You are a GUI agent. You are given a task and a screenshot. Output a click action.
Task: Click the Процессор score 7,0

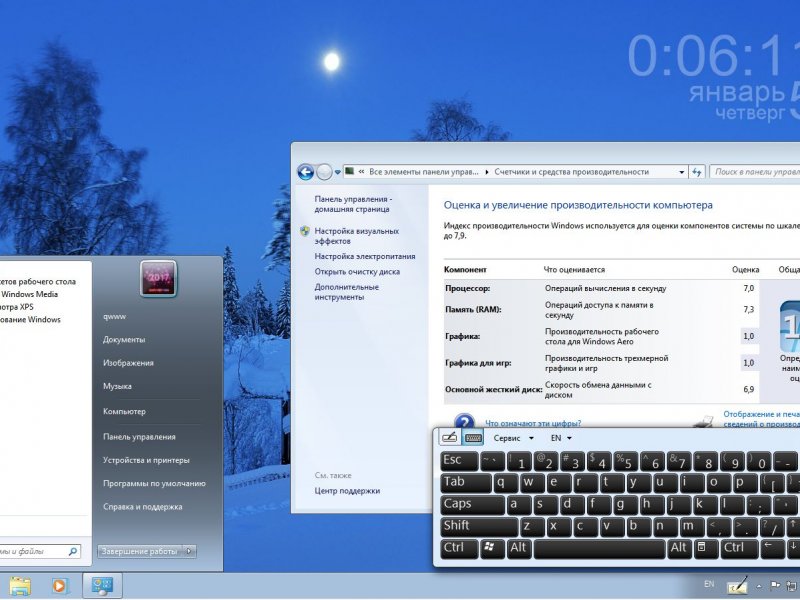pyautogui.click(x=748, y=288)
